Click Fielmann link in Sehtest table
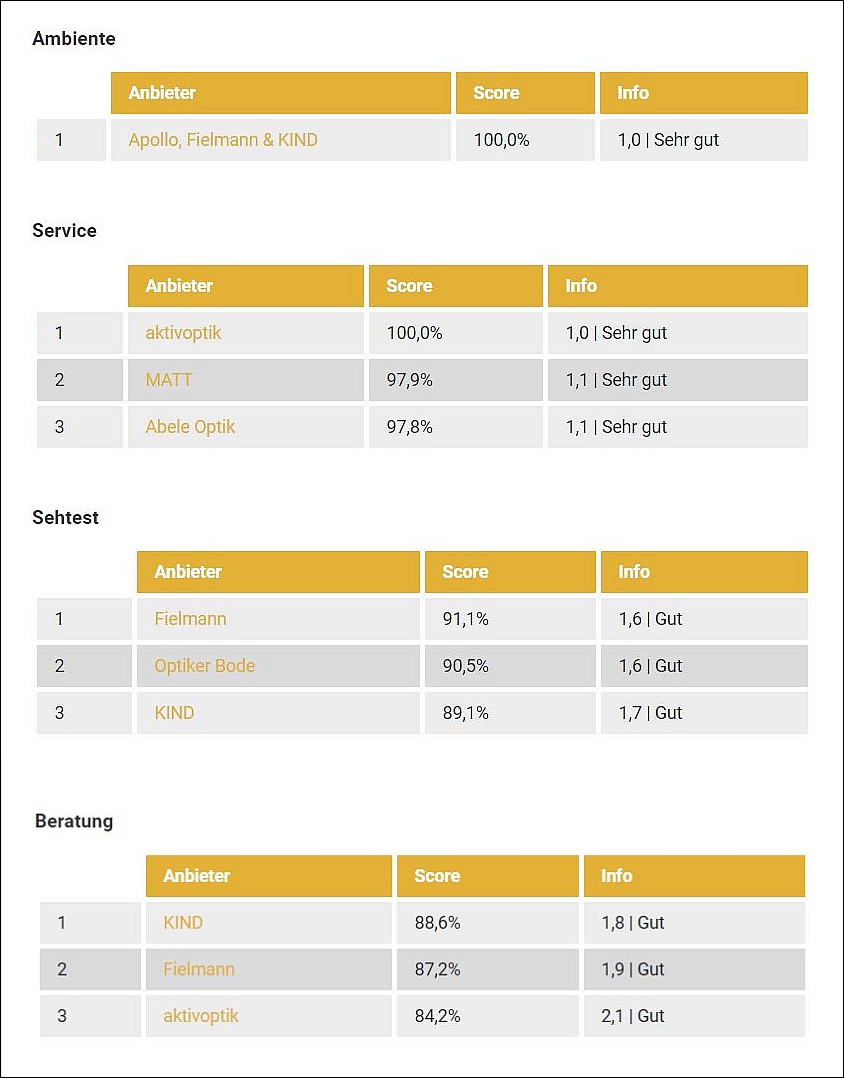The image size is (844, 1078). 190,619
